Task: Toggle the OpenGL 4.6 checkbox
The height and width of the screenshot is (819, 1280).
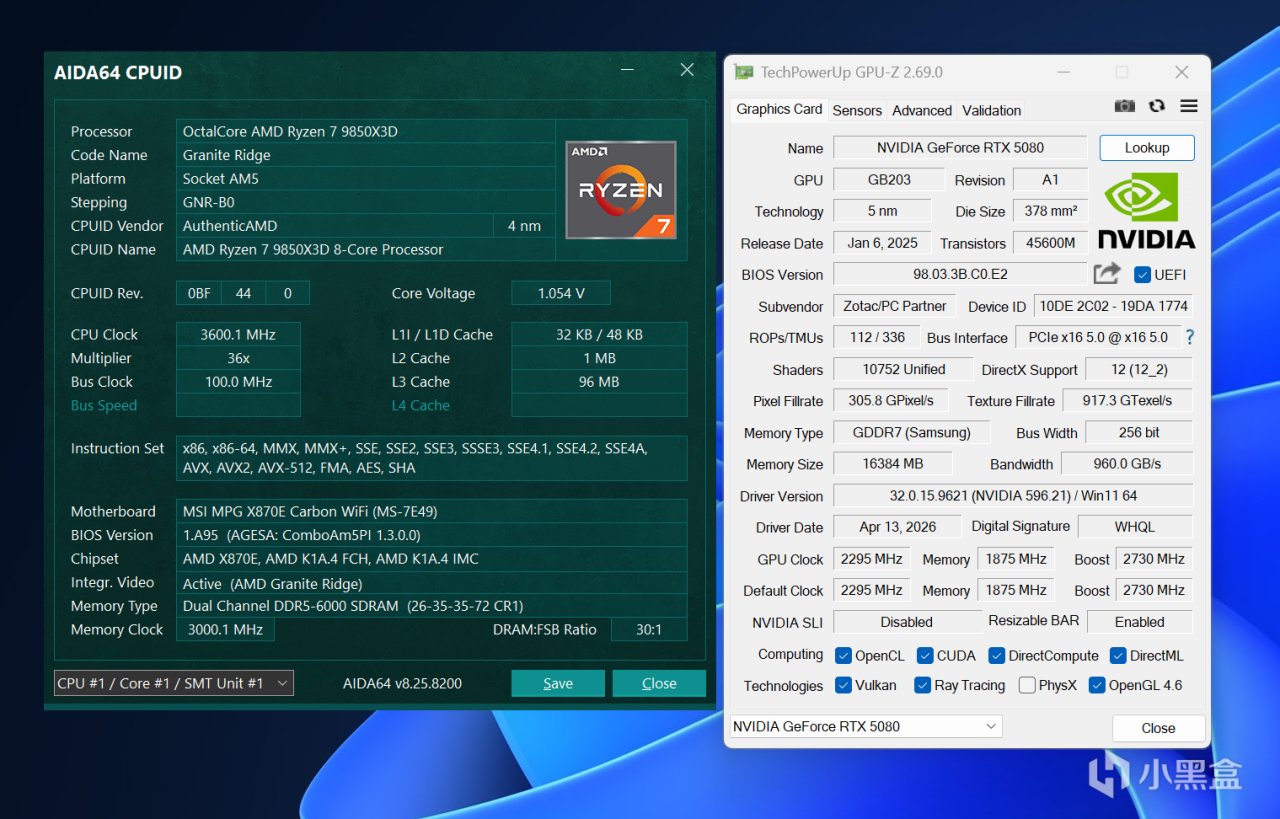Action: pyautogui.click(x=1097, y=686)
